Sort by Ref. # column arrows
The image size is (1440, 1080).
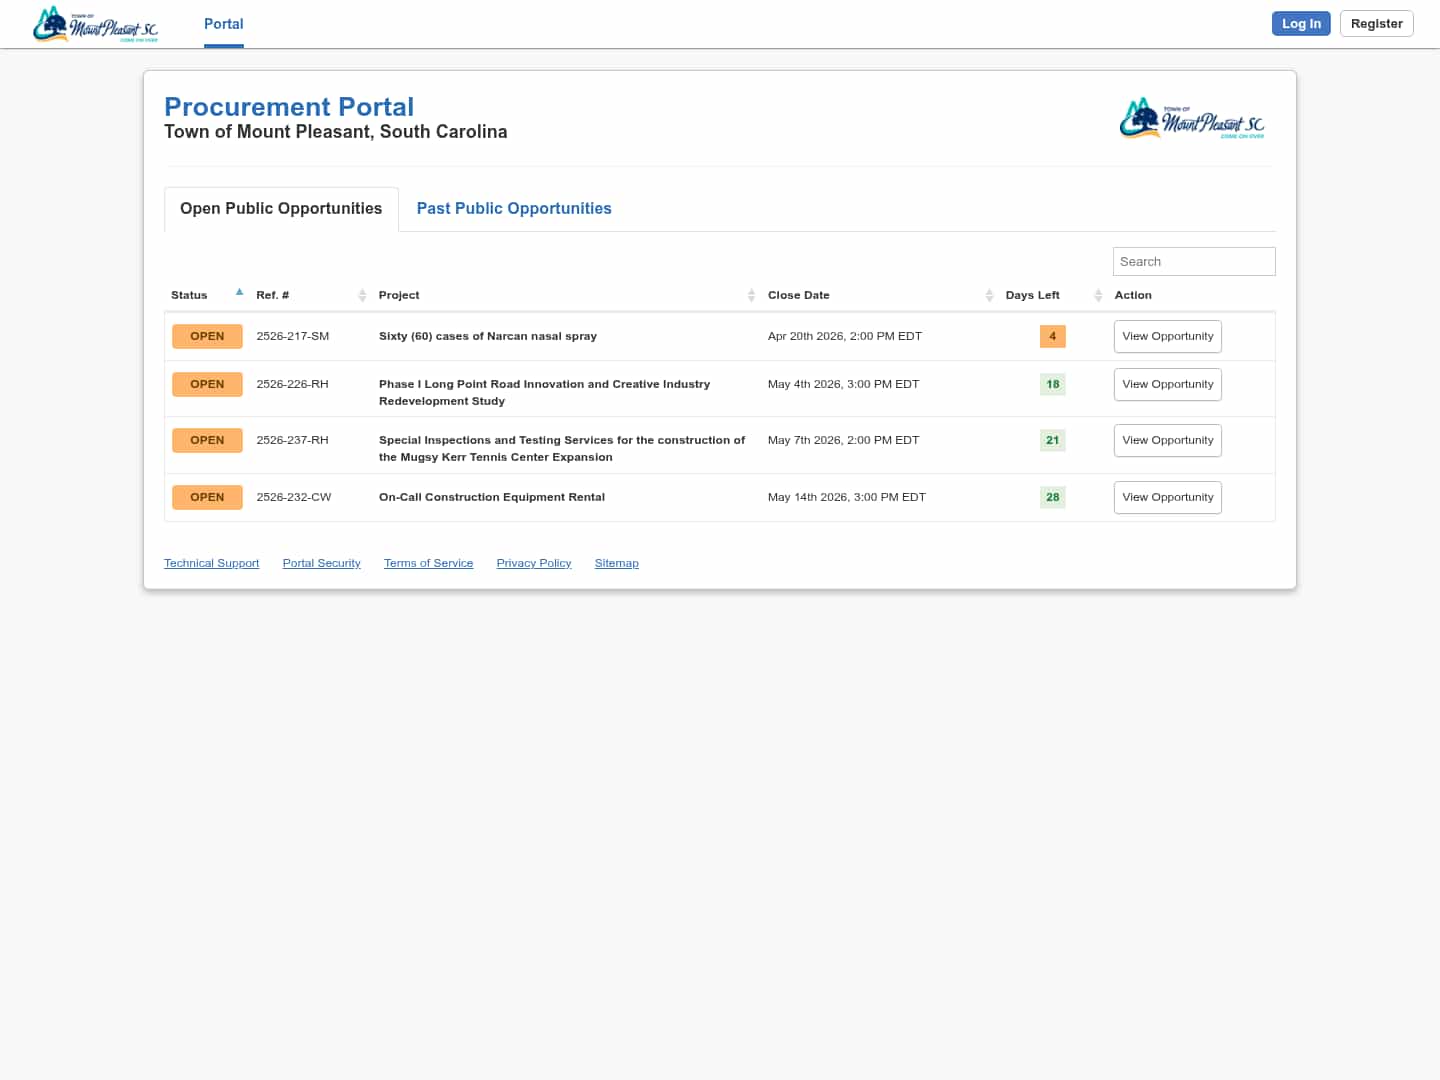point(362,295)
